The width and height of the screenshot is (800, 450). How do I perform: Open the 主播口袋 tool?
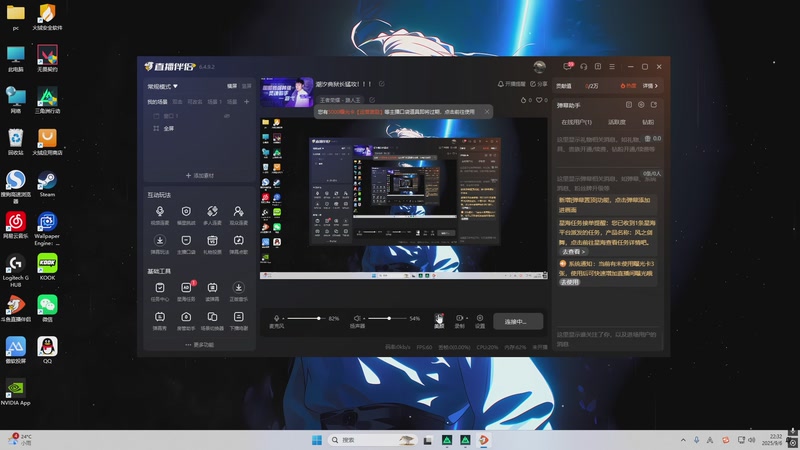[x=186, y=244]
